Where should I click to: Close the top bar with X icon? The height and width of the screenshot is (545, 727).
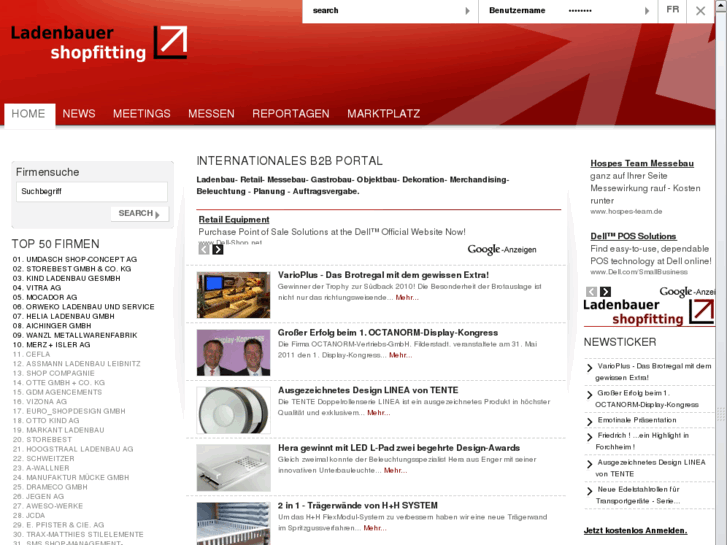(700, 11)
